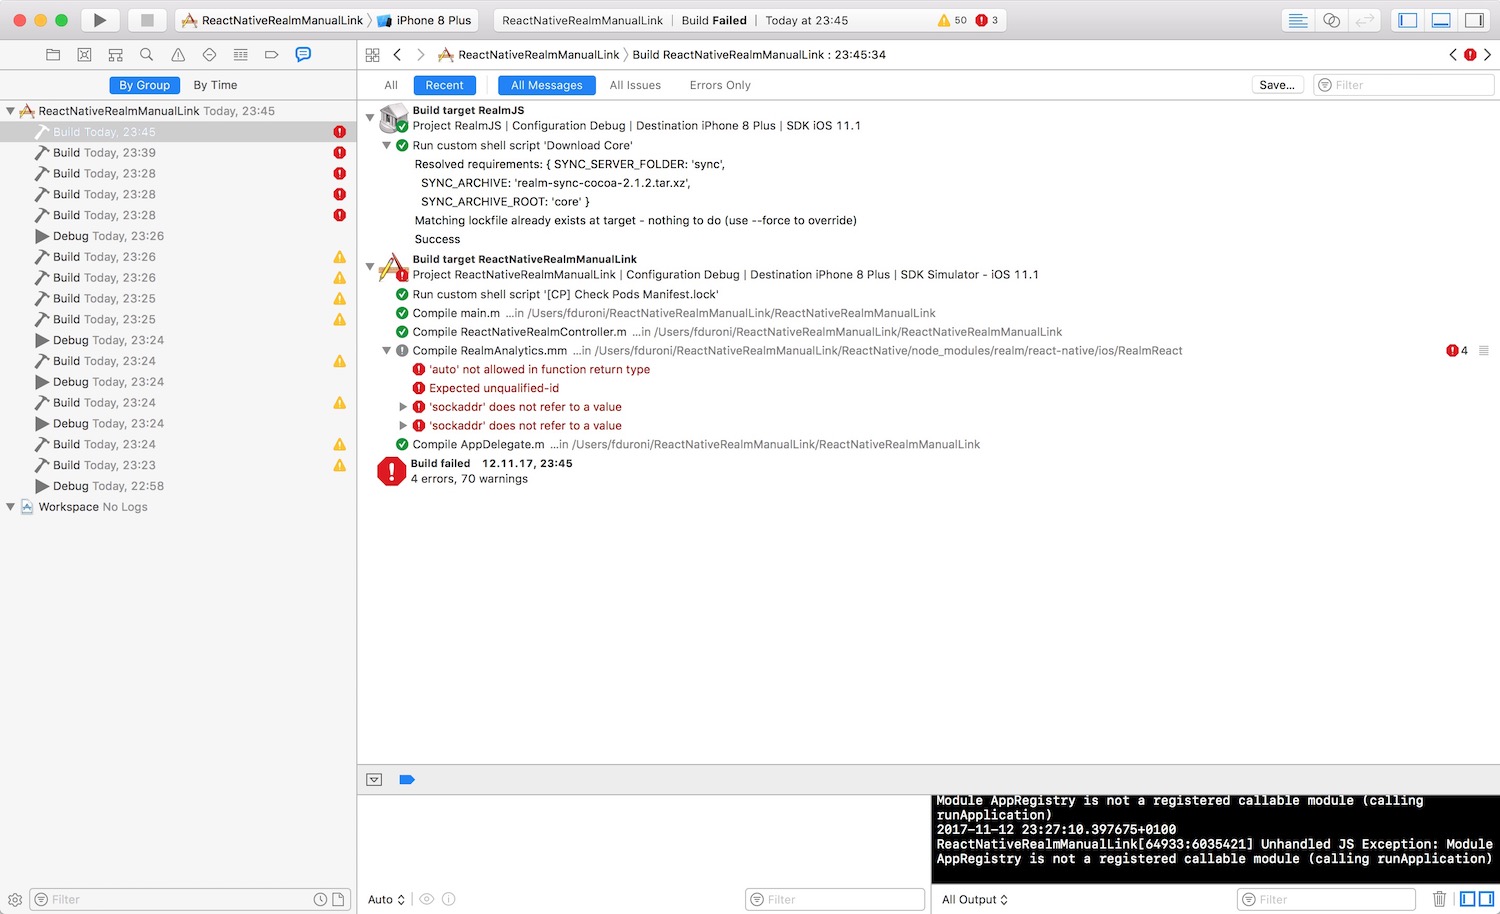Hide the debug area with the toggle button
The width and height of the screenshot is (1500, 914).
[x=374, y=780]
